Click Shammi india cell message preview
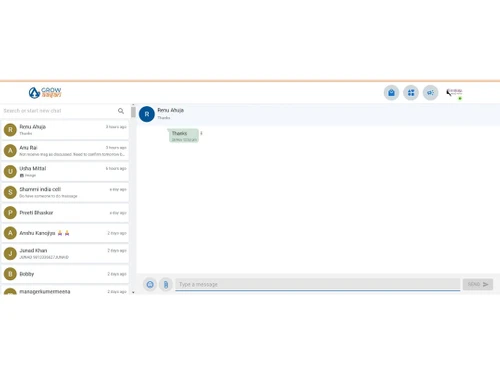Screen dimensions: 500x375 (48, 196)
